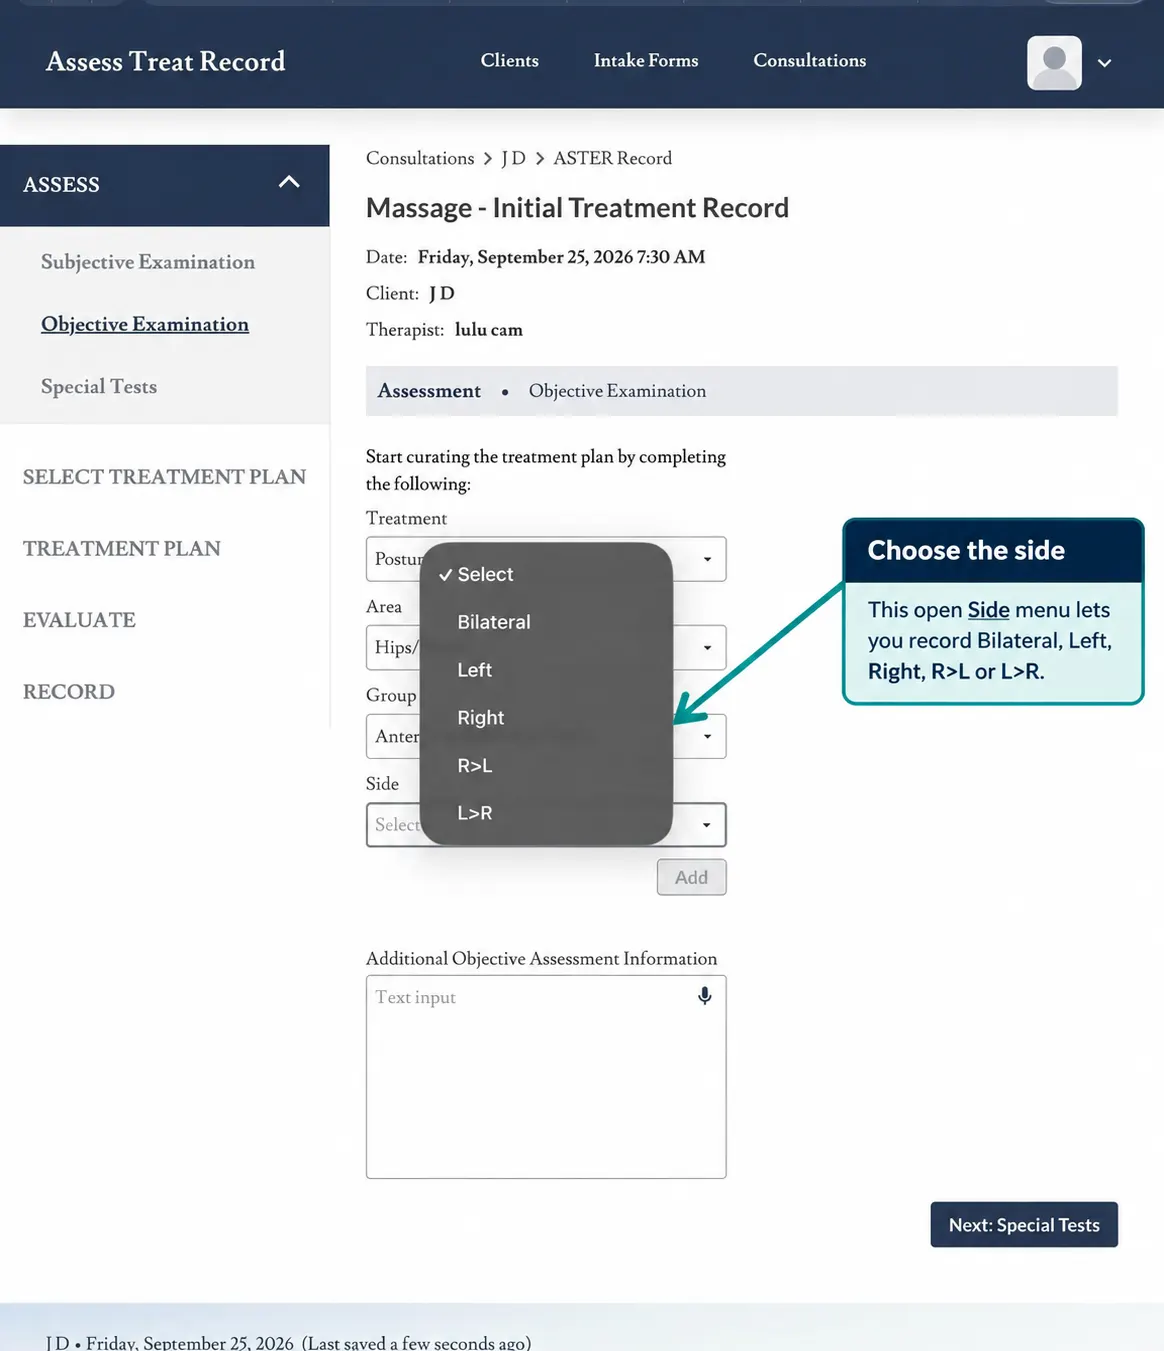Image resolution: width=1164 pixels, height=1351 pixels.
Task: Click Choose the side tooltip title
Action: coord(966,550)
